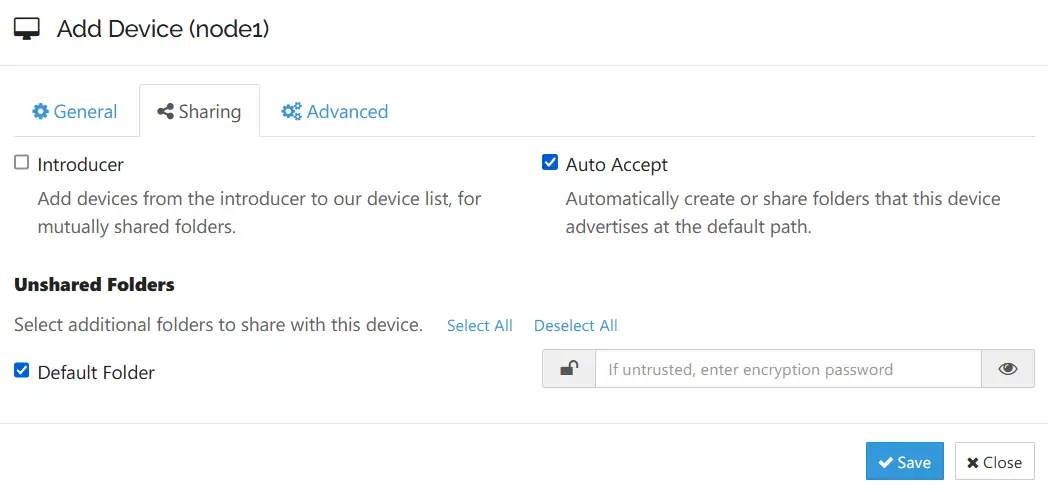Click the monitor icon in the dialog title
The width and height of the screenshot is (1048, 492).
tap(27, 29)
